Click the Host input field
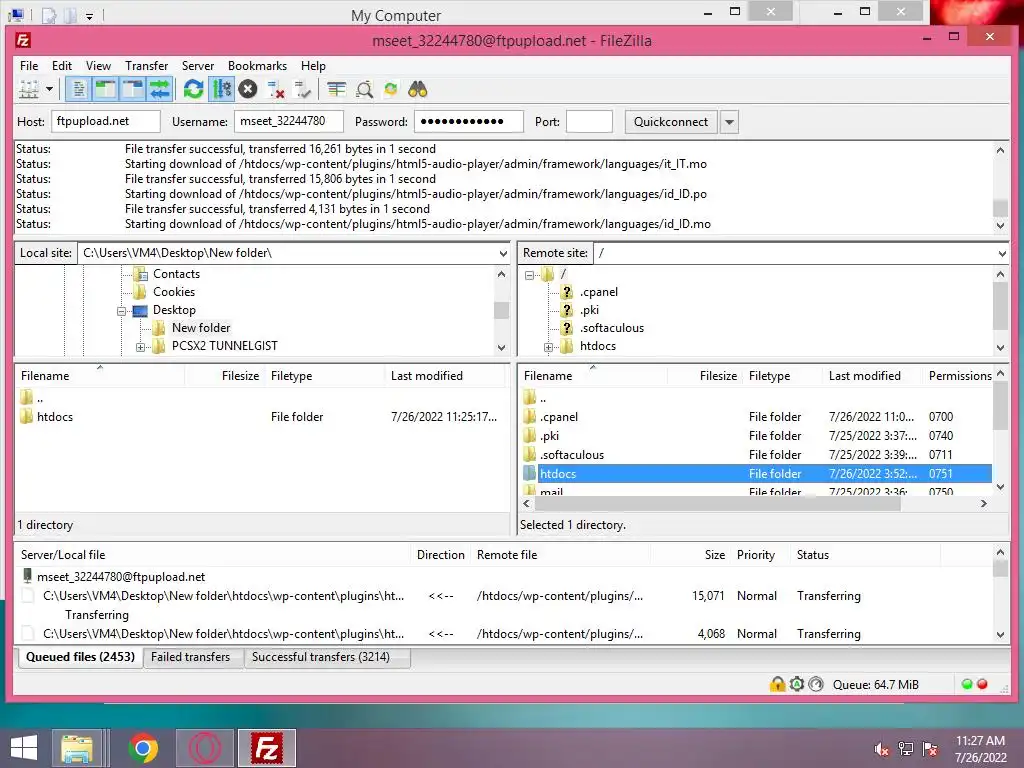 (x=105, y=121)
